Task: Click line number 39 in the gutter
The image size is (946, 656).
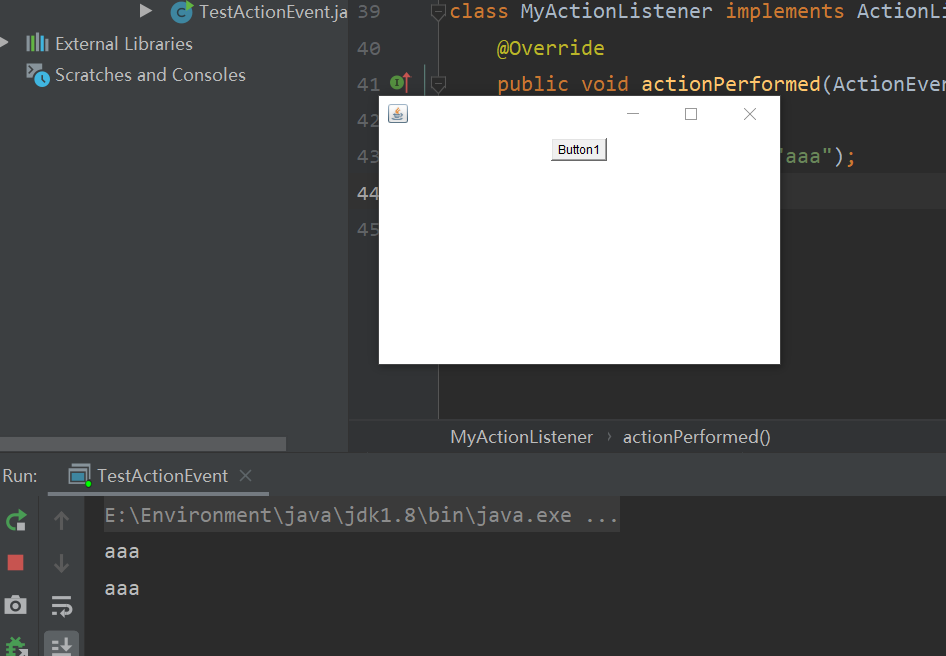Action: 369,11
